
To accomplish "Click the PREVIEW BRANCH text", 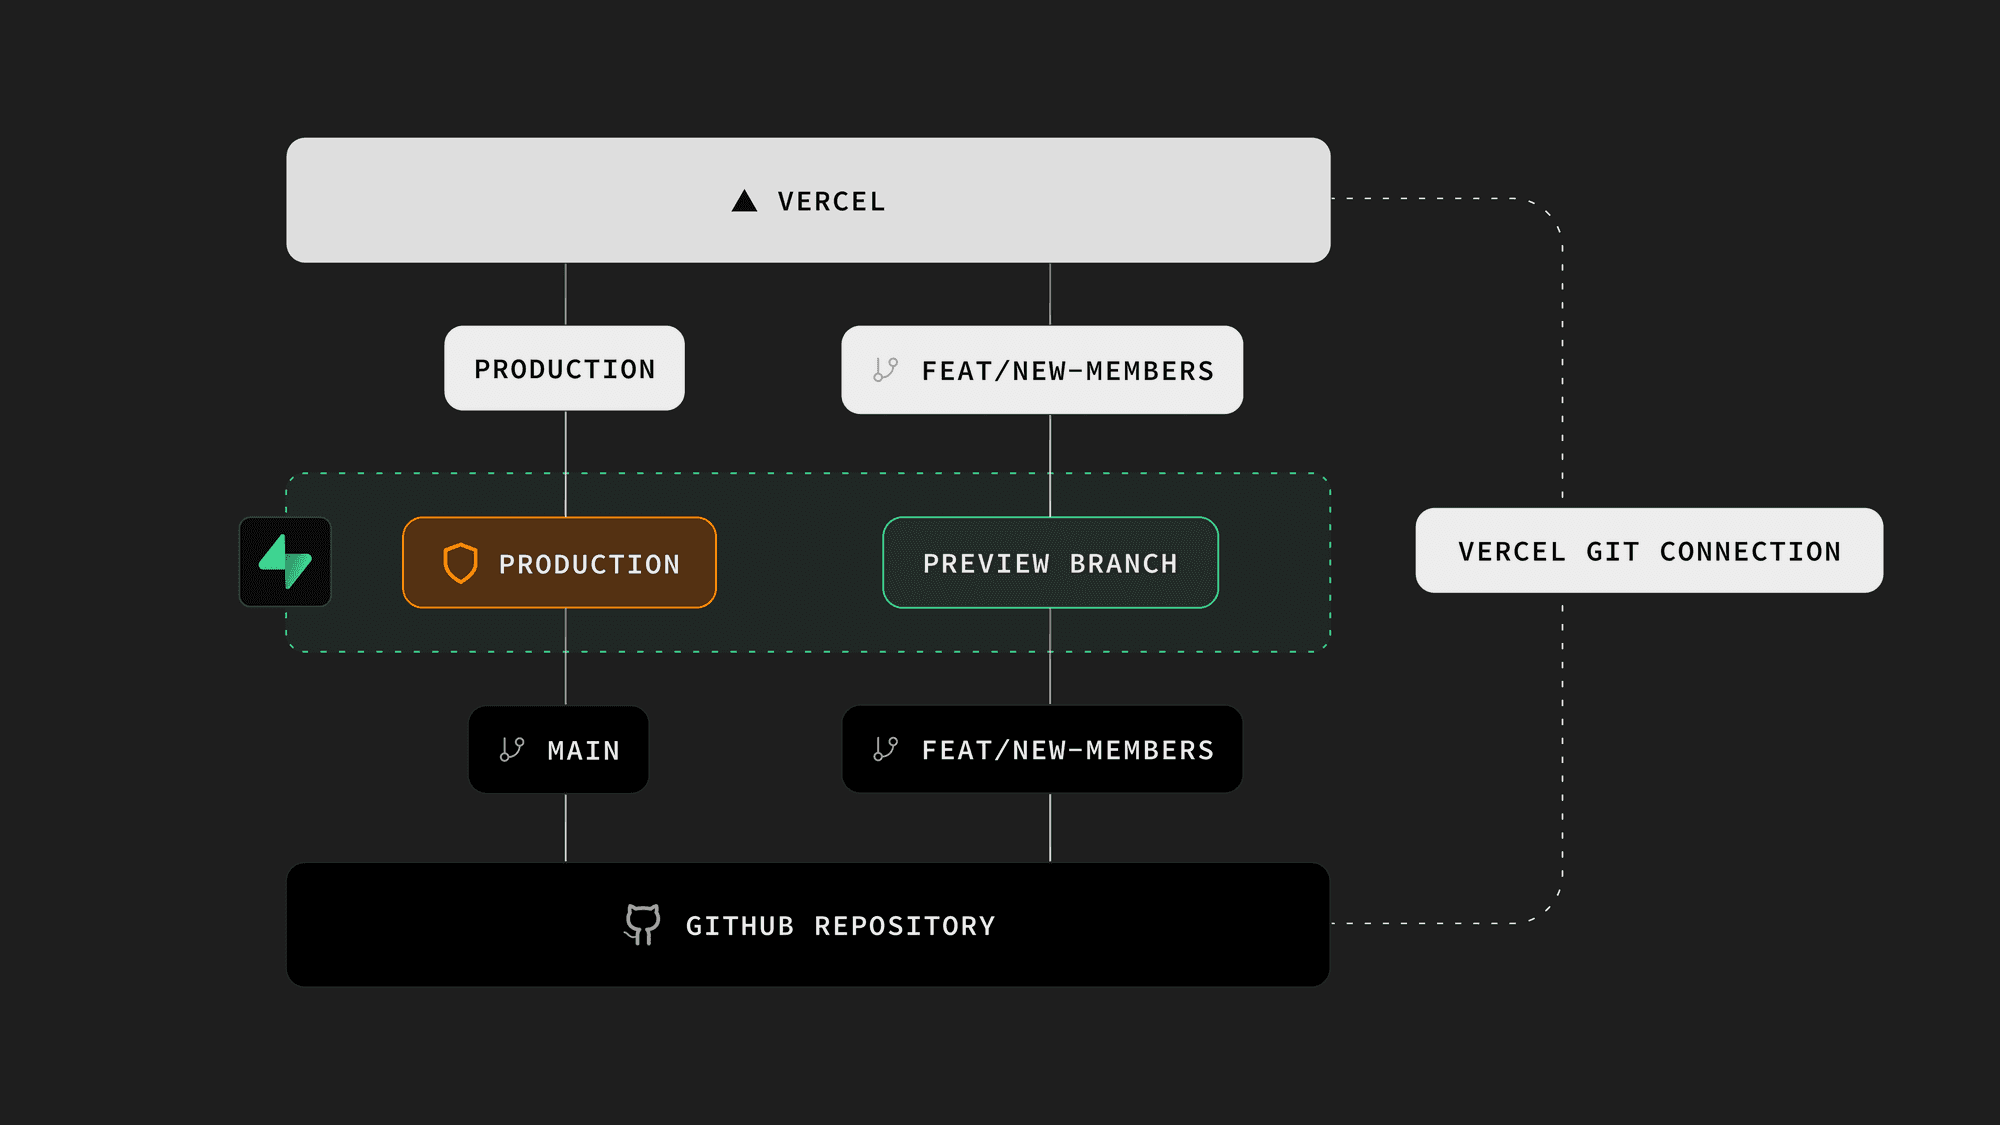I will [x=1050, y=564].
